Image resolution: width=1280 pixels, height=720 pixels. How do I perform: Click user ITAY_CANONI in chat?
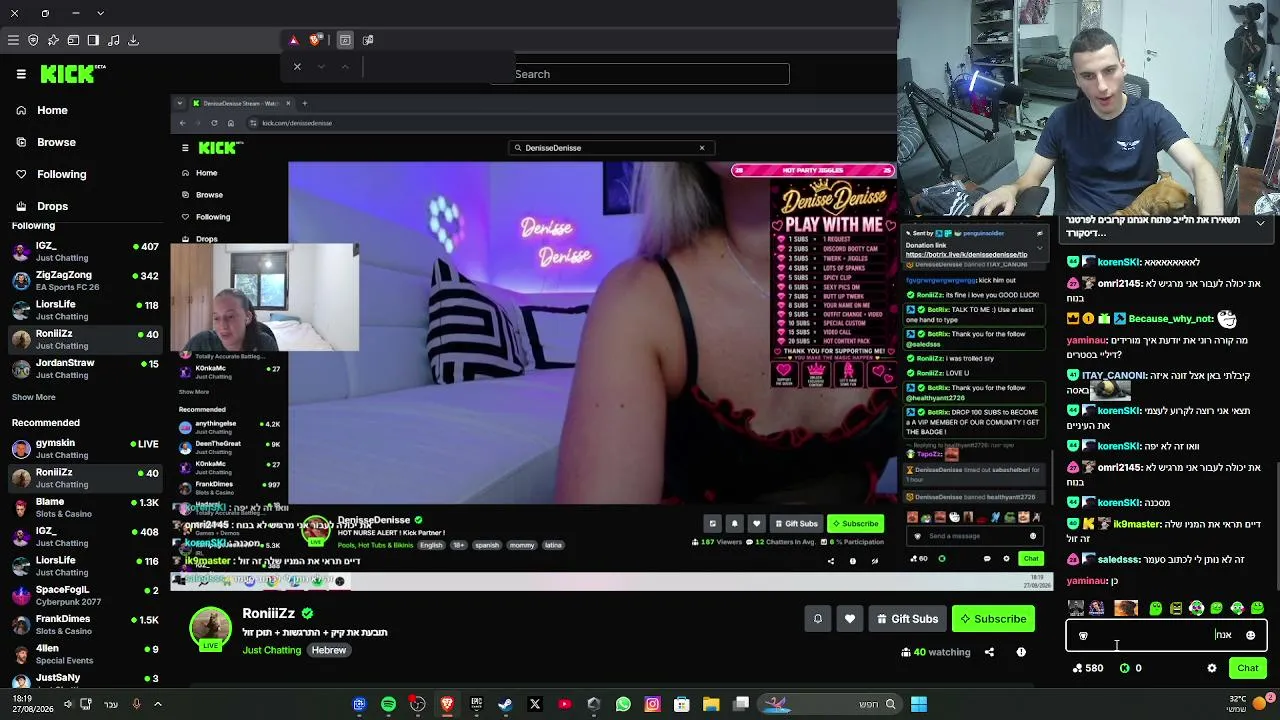click(1114, 375)
